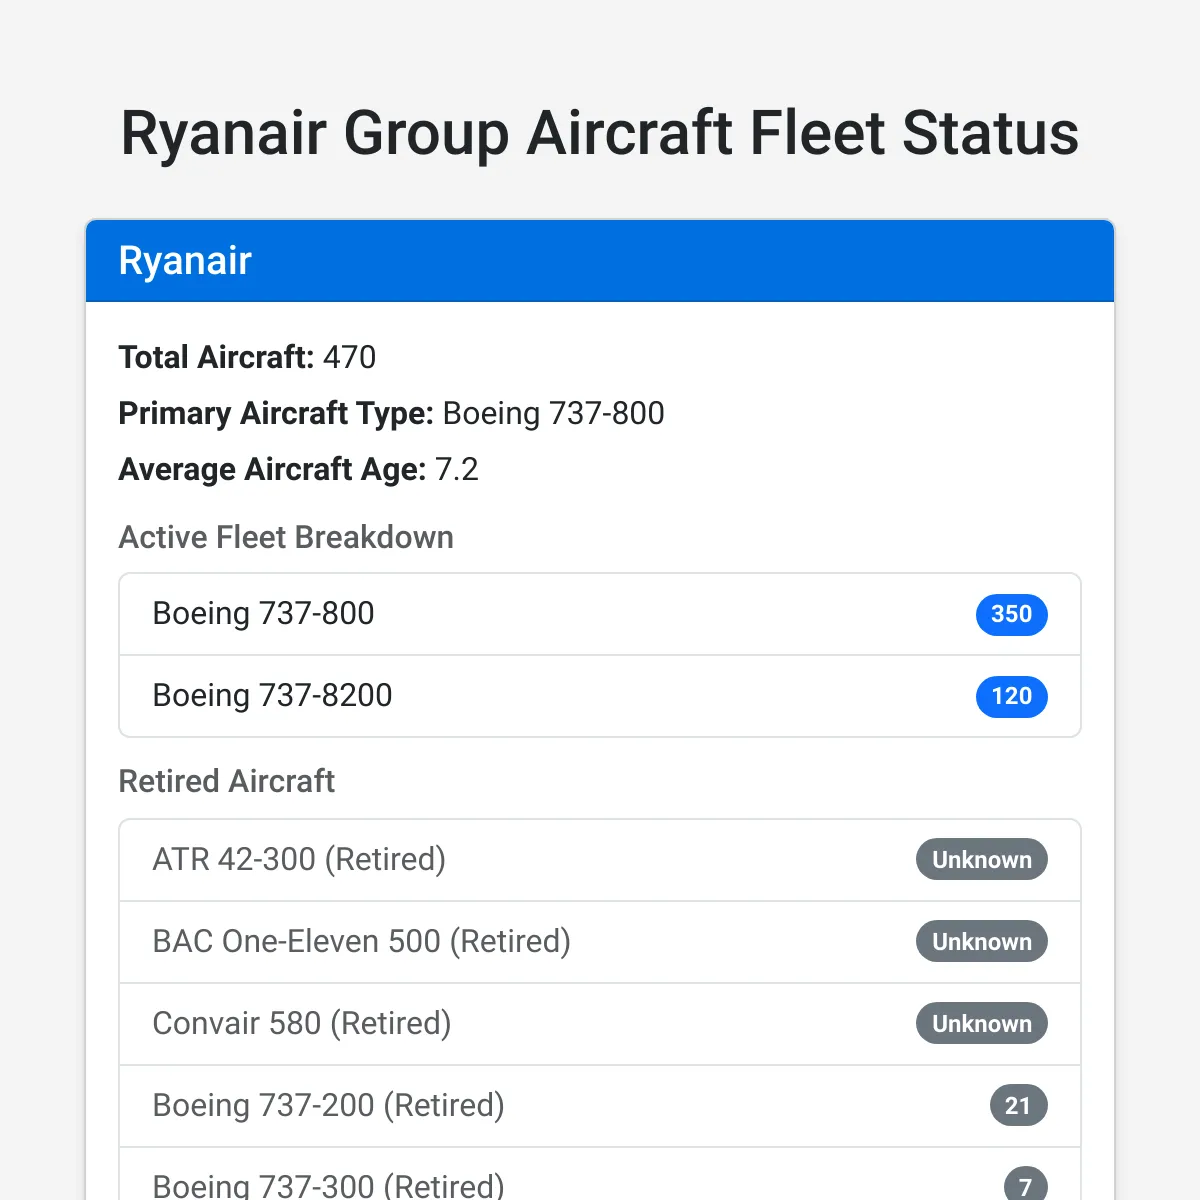This screenshot has width=1200, height=1200.
Task: Click the Average Aircraft Age: 7.2 line
Action: [x=298, y=469]
